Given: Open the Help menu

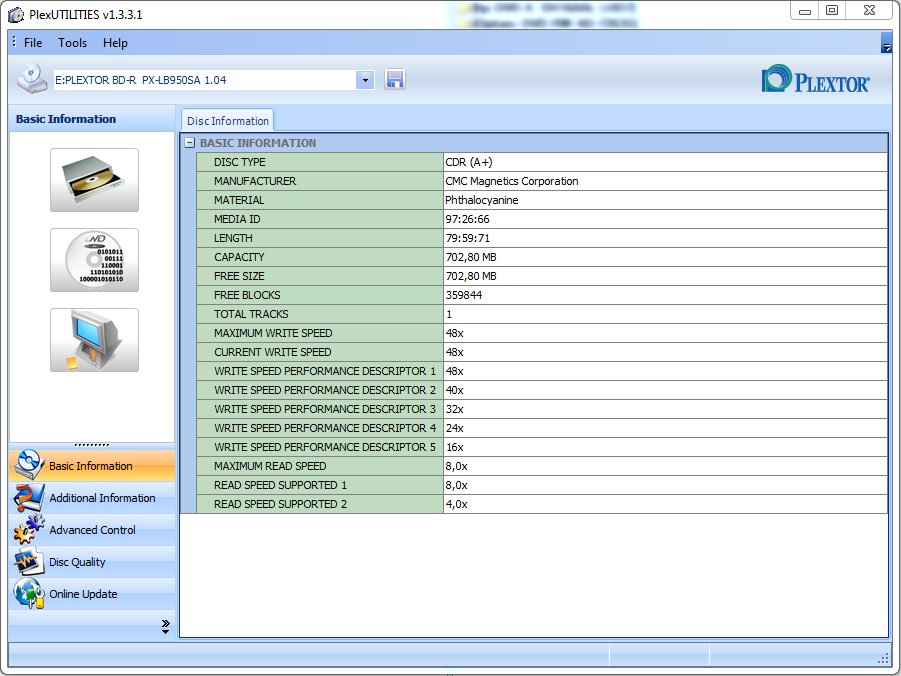Looking at the screenshot, I should pyautogui.click(x=115, y=43).
